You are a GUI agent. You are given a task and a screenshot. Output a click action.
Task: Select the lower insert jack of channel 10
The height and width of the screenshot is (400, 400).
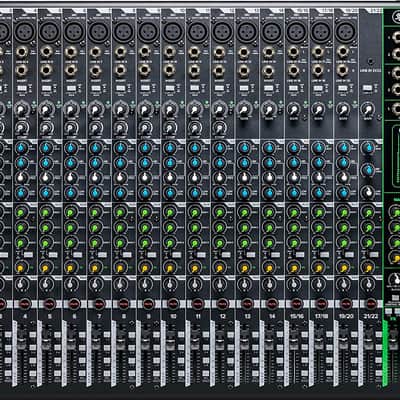pyautogui.click(x=170, y=71)
